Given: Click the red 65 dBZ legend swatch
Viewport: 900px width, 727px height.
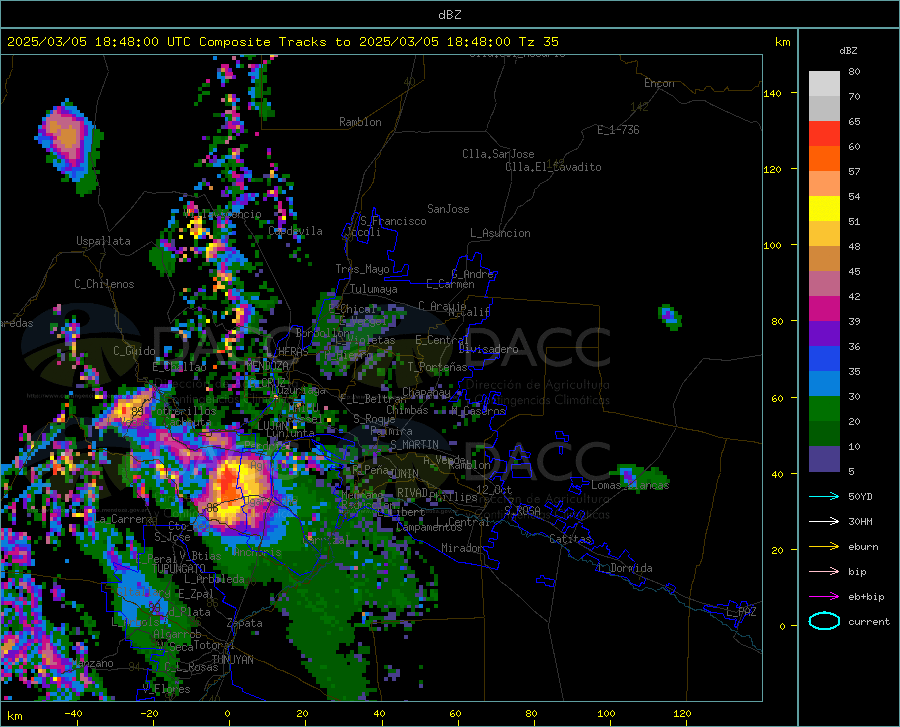Looking at the screenshot, I should point(824,134).
